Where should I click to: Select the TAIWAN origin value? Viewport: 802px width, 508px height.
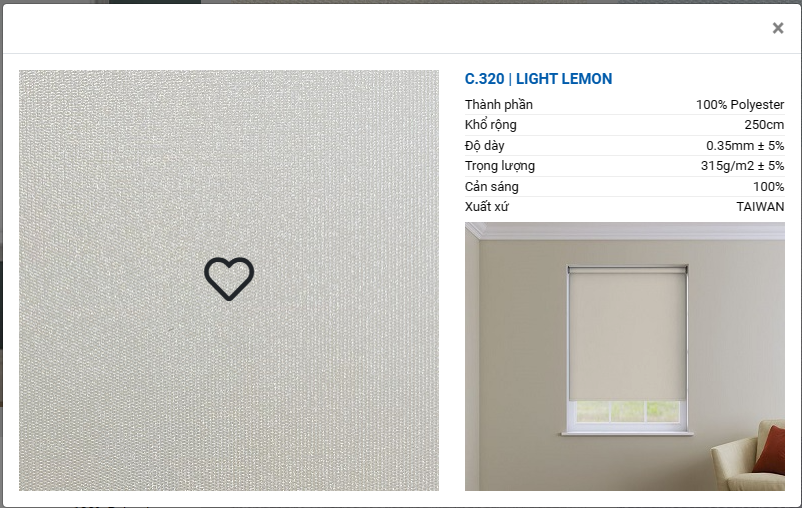(761, 207)
